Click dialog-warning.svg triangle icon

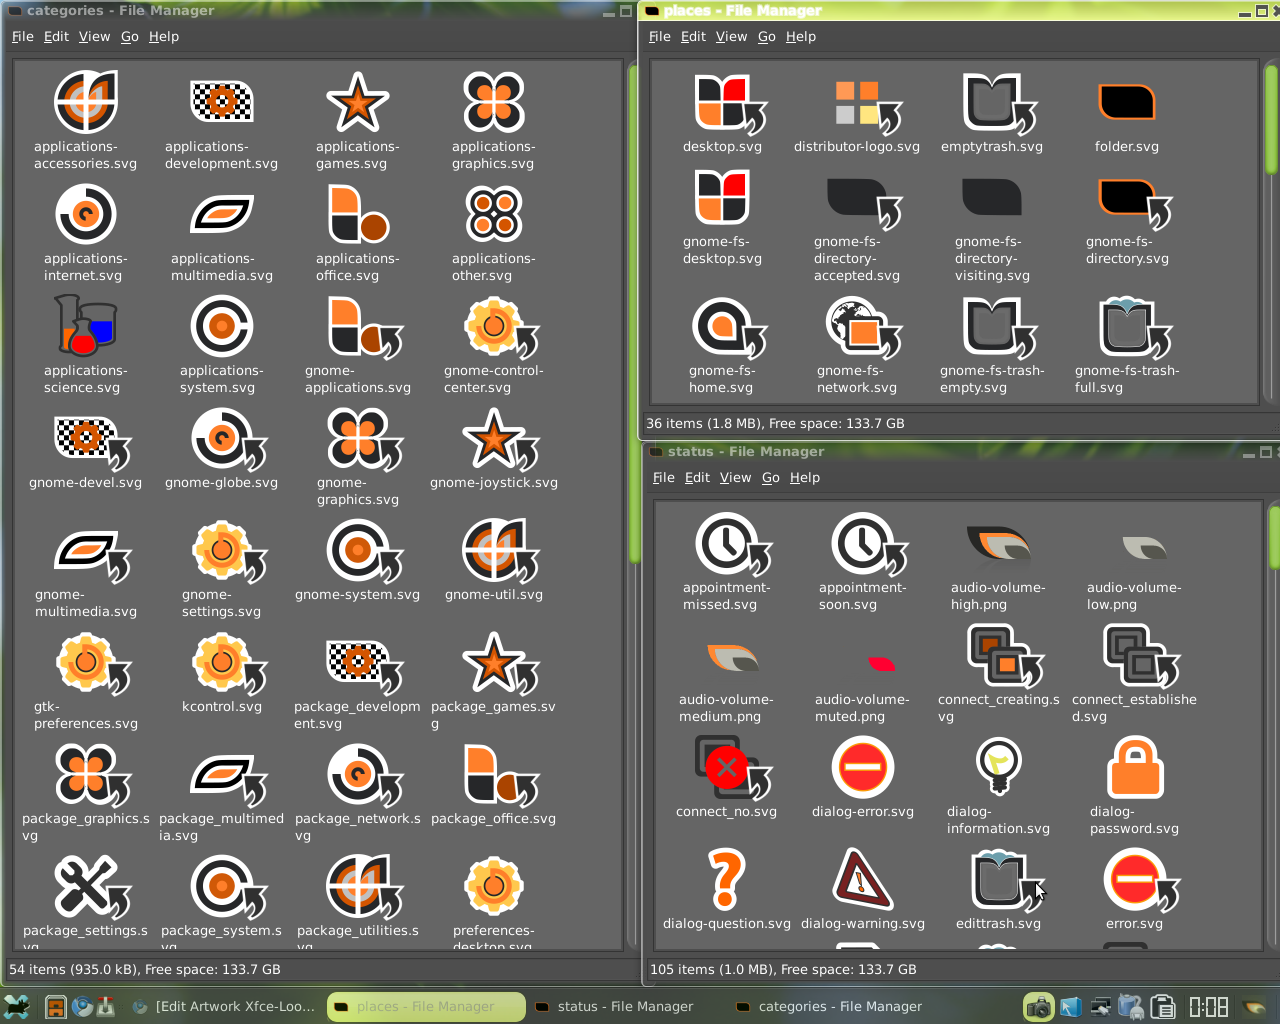(x=863, y=880)
